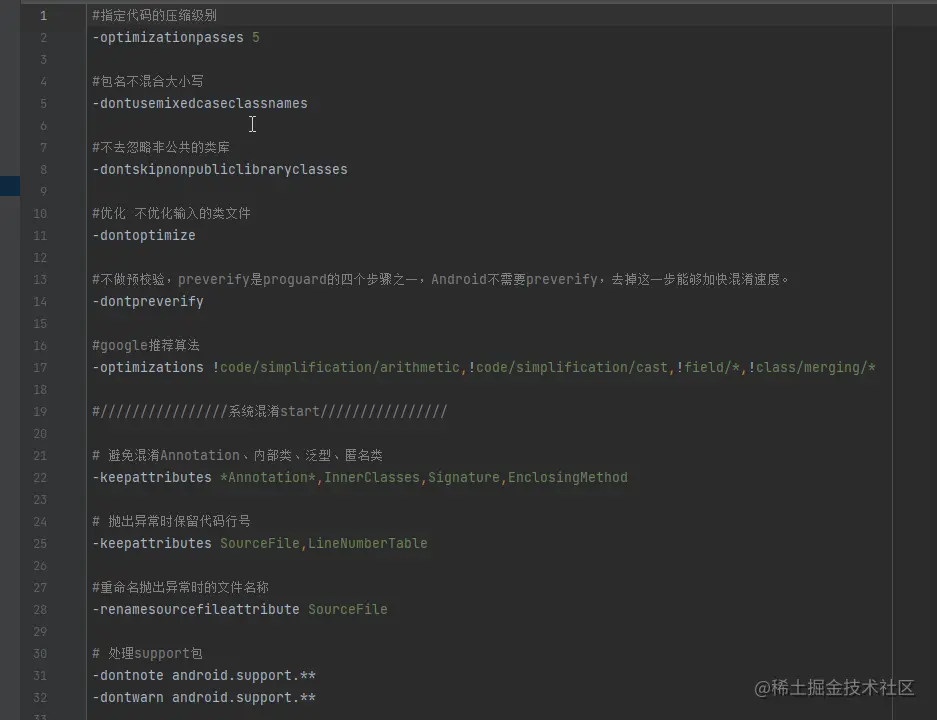The image size is (937, 720).
Task: Click the '-dontnote android.support.**' line
Action: point(204,676)
